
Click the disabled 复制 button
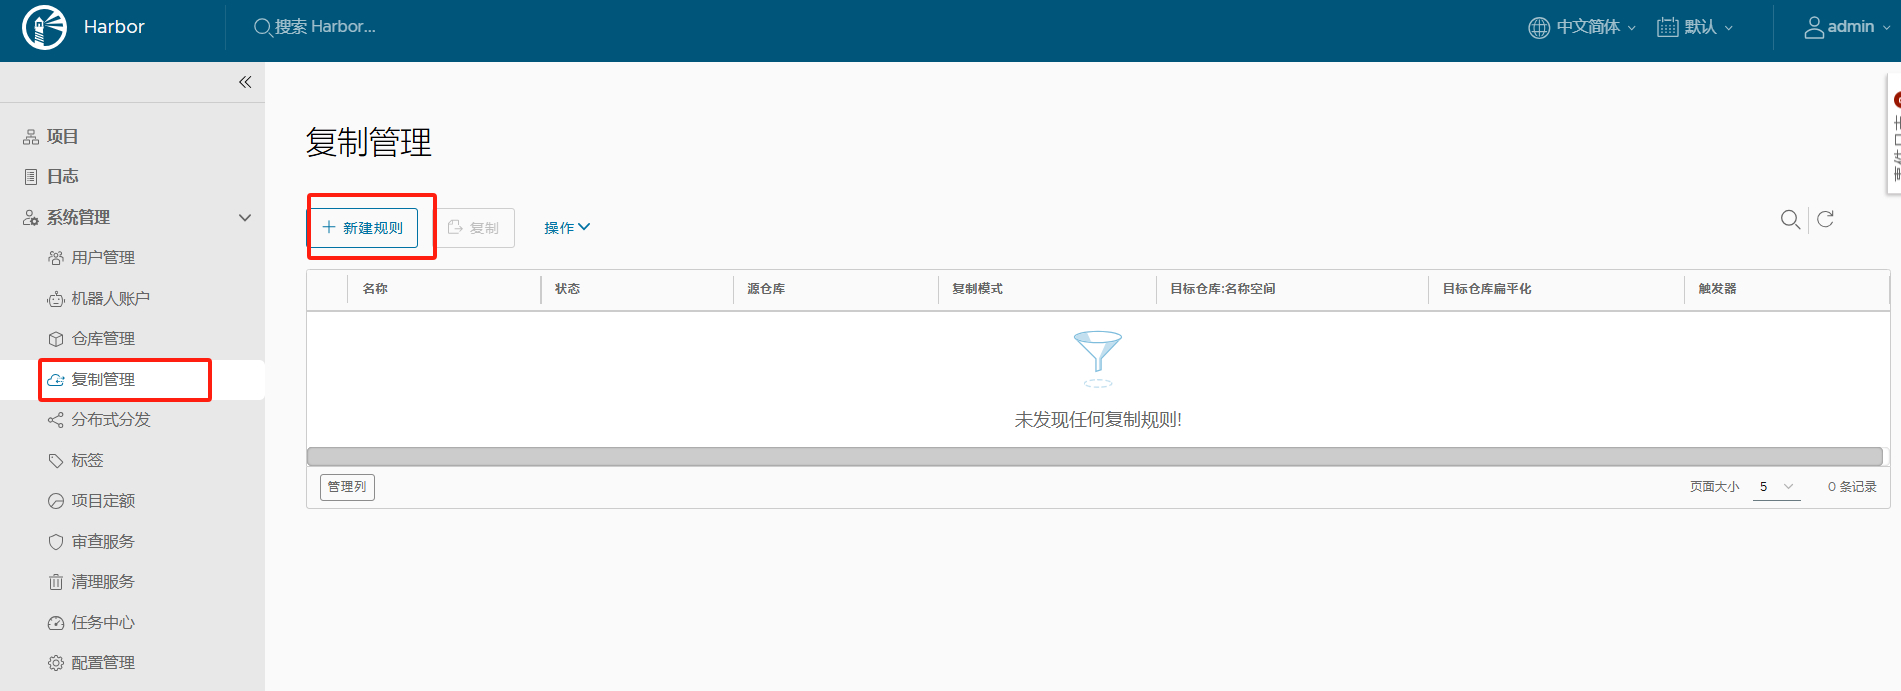[x=473, y=228]
